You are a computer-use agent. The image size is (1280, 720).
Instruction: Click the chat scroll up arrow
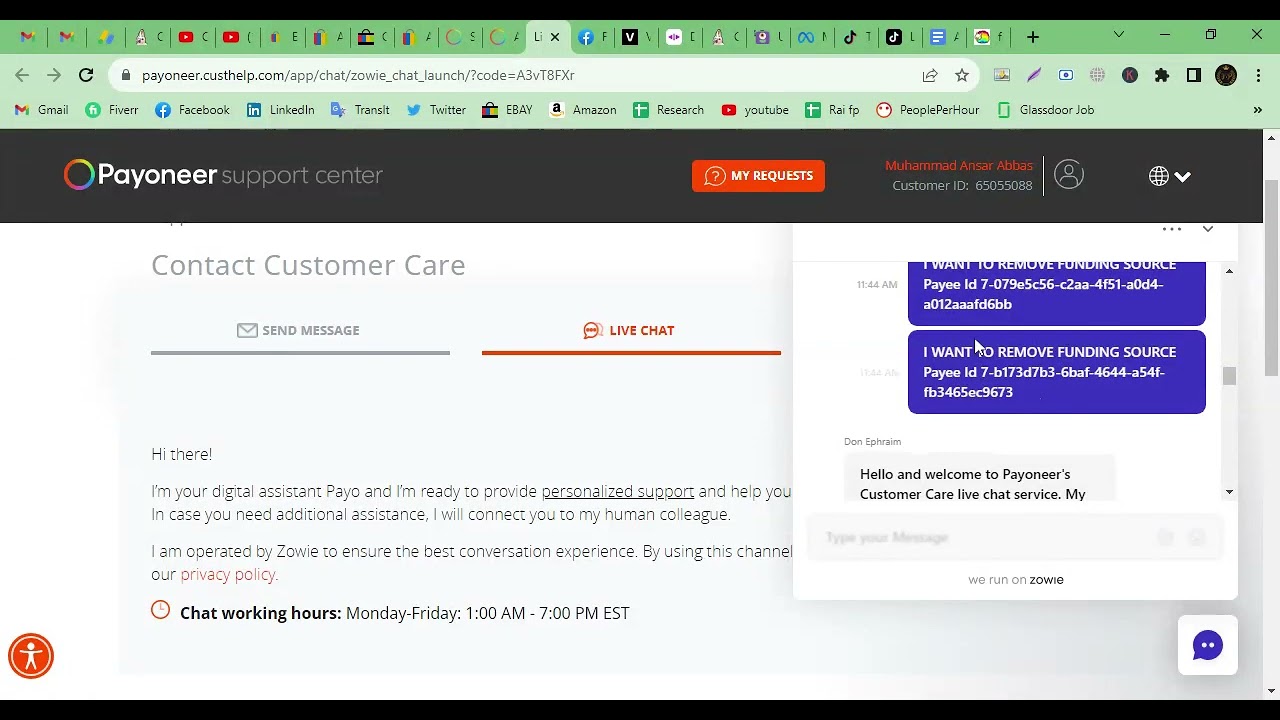1229,271
